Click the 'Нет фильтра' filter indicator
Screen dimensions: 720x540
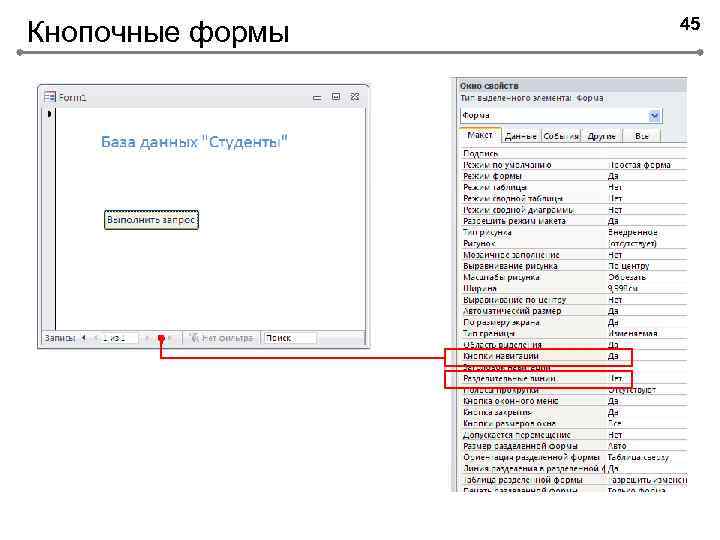point(221,338)
